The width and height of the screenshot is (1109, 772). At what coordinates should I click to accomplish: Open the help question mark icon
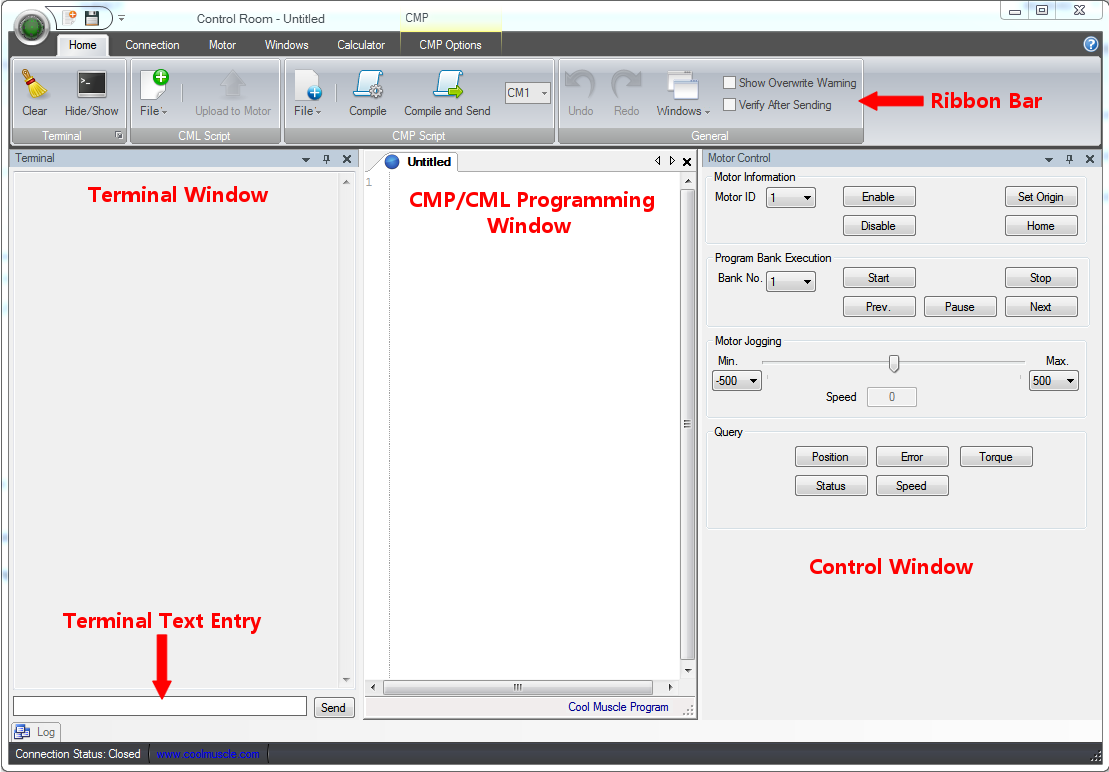coord(1091,44)
